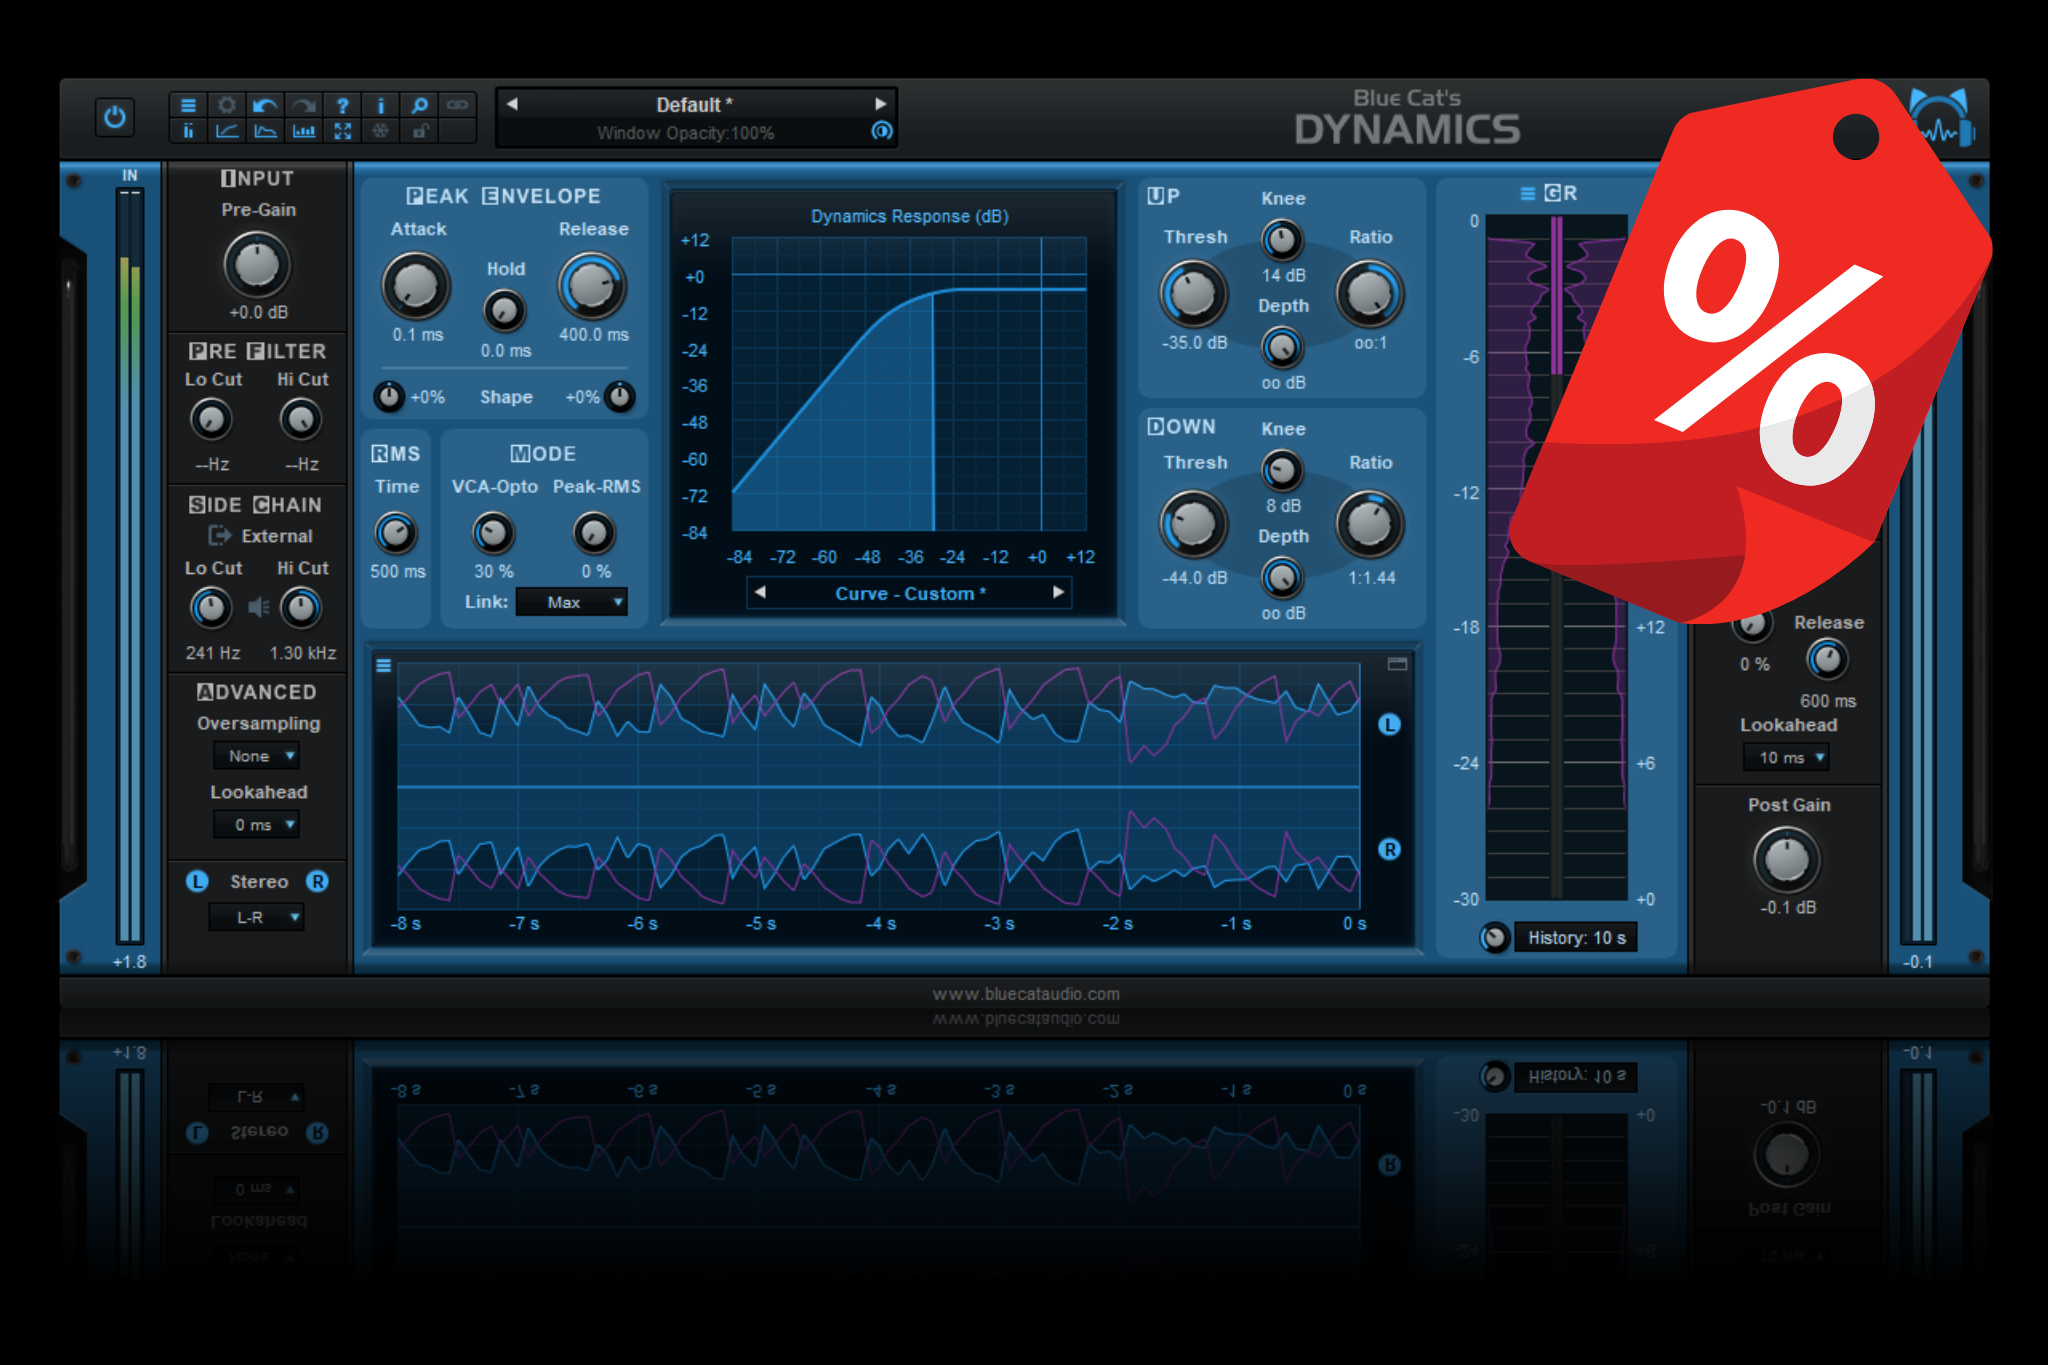Click the Undo arrow icon

coord(265,104)
